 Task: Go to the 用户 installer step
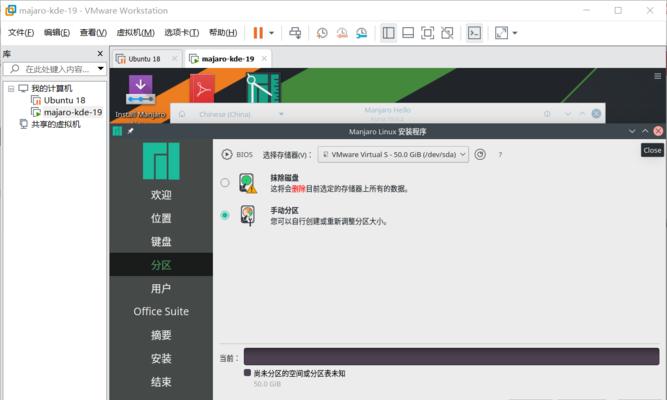click(x=161, y=289)
